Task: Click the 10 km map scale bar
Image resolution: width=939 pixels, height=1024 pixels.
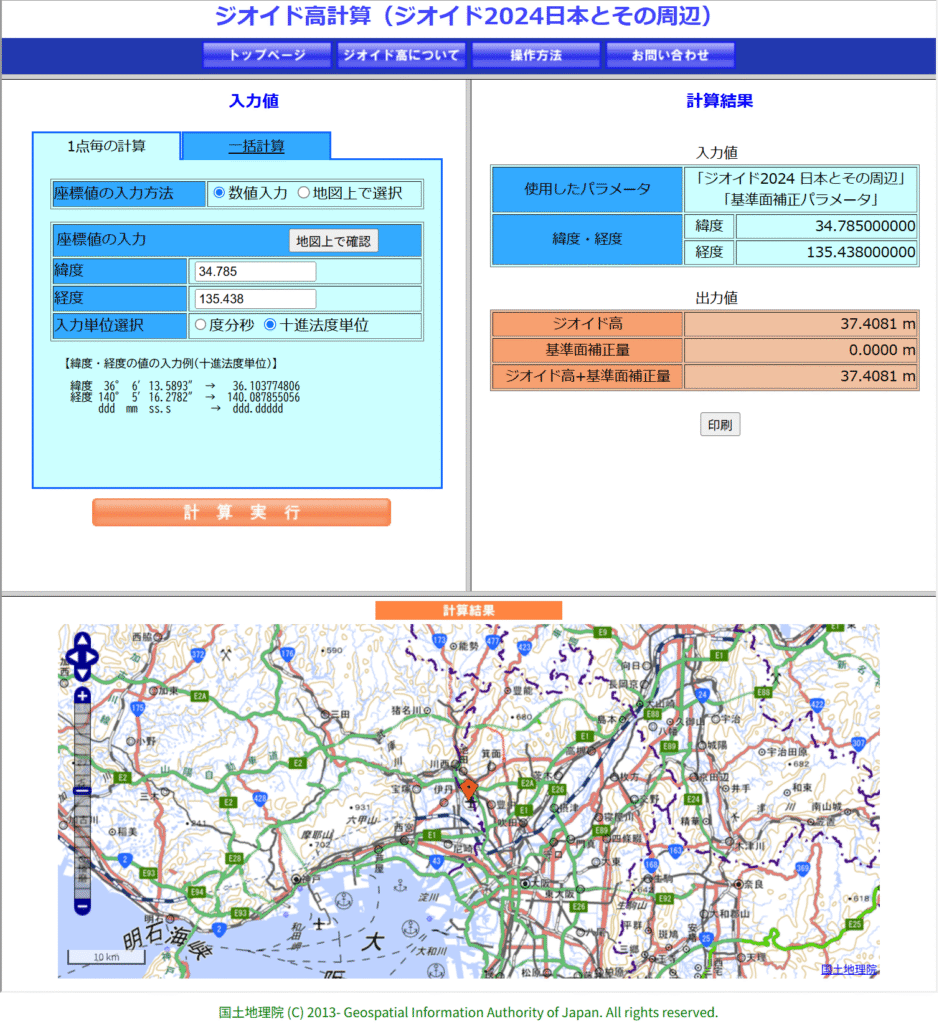Action: (x=106, y=957)
